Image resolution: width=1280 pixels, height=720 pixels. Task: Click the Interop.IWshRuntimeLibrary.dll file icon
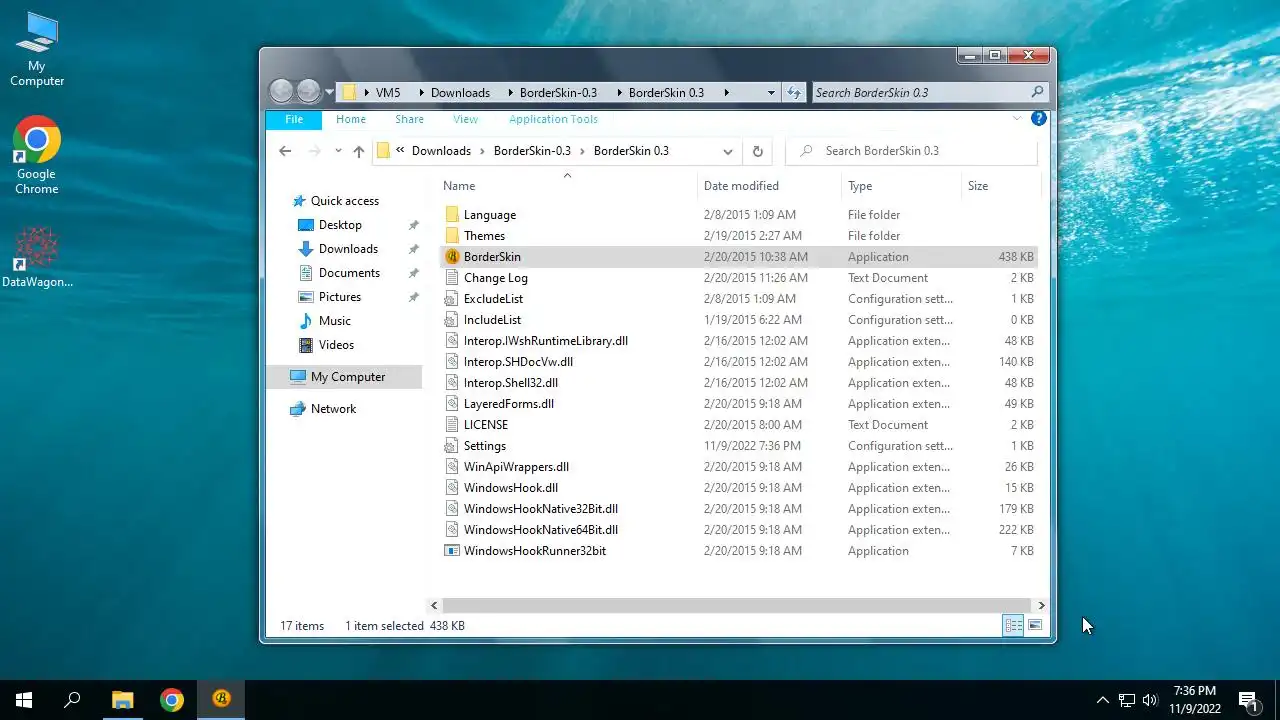tap(452, 341)
